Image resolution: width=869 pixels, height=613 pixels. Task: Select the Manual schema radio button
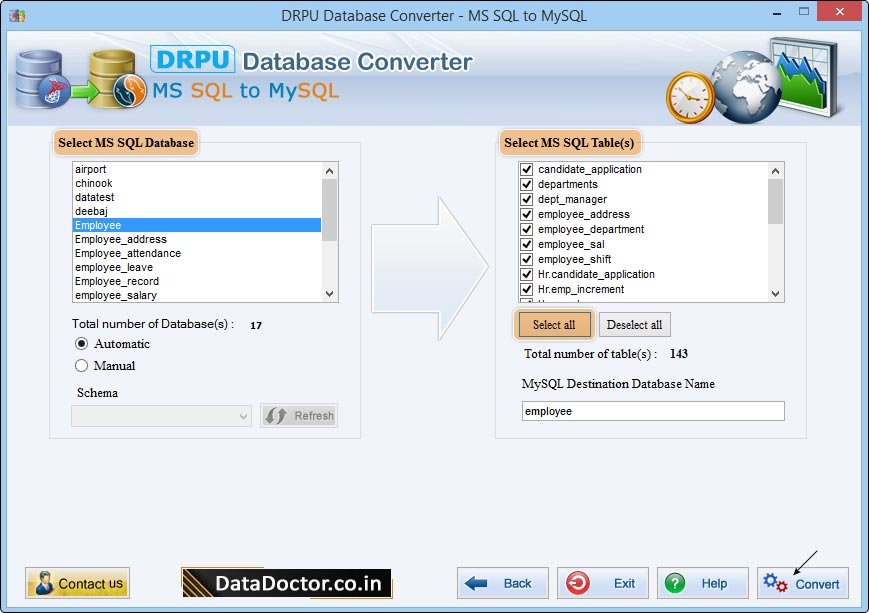coord(81,365)
